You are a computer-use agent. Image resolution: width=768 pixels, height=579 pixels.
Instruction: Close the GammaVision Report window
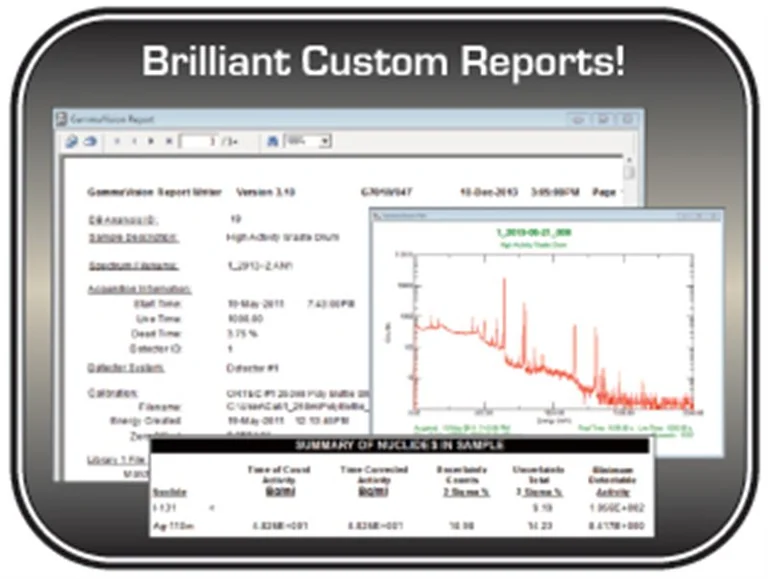click(x=627, y=120)
